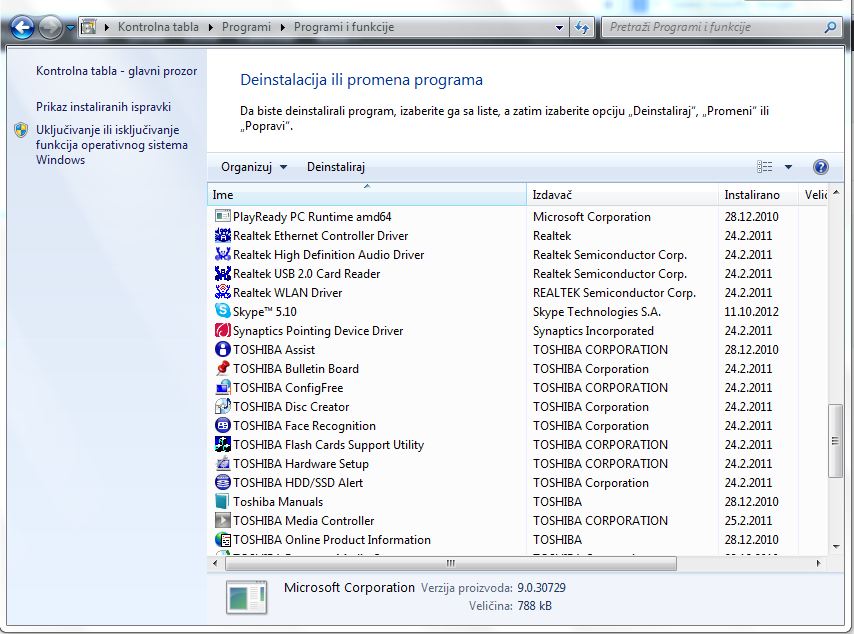Expand the arrow after Kontrolna tabla breadcrumb
854x634 pixels.
pos(210,27)
